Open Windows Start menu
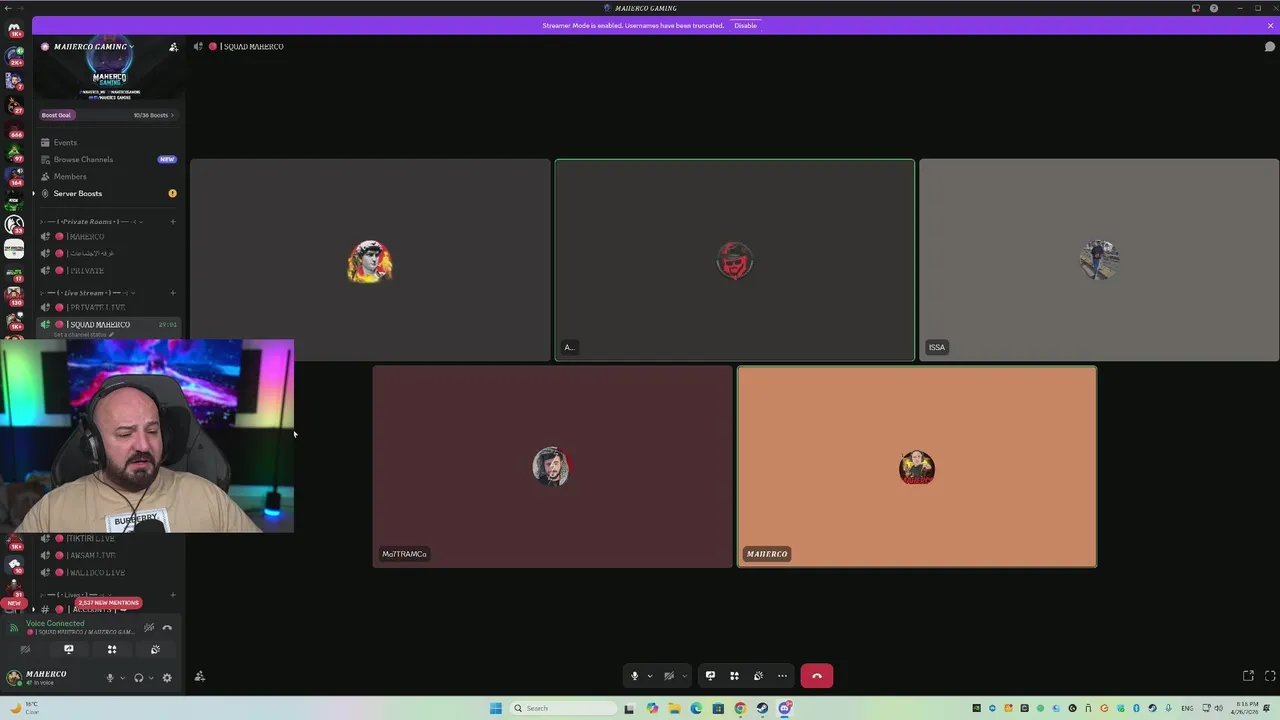This screenshot has width=1280, height=720. pyautogui.click(x=496, y=708)
